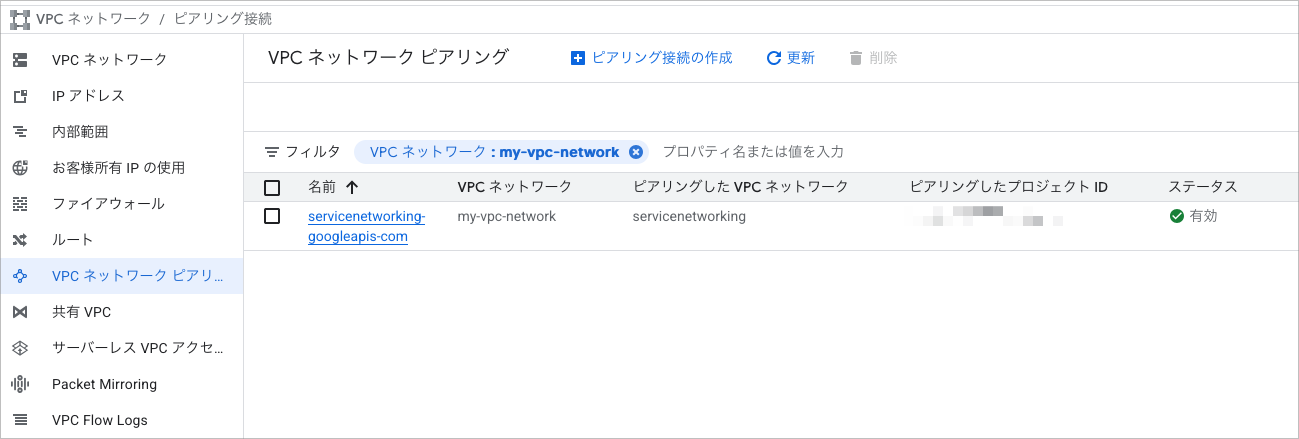Remove the my-vpc-network filter chip
Image resolution: width=1299 pixels, height=439 pixels.
pyautogui.click(x=635, y=152)
